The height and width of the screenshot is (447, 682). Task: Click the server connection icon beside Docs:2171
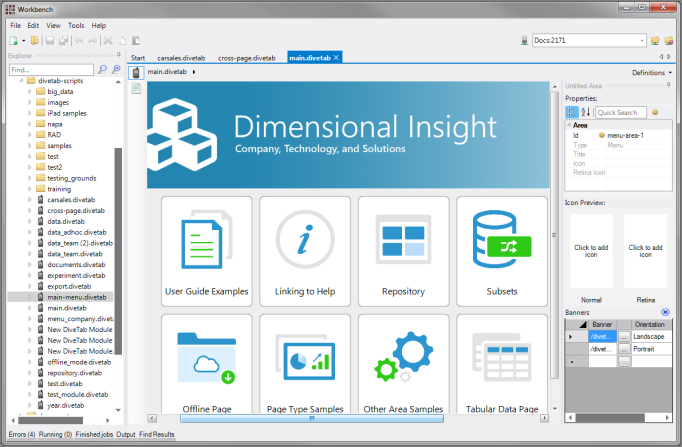524,40
